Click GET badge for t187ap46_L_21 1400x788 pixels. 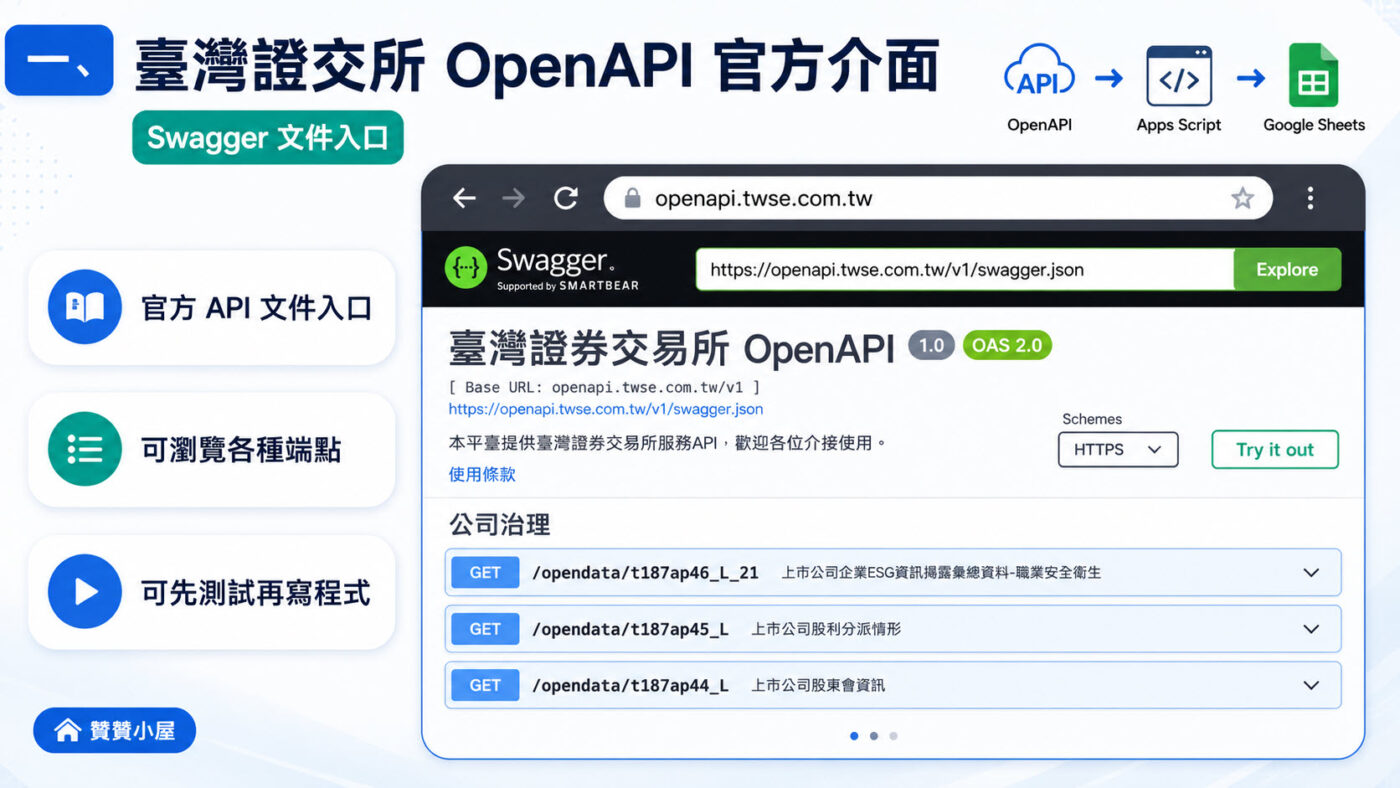click(485, 573)
